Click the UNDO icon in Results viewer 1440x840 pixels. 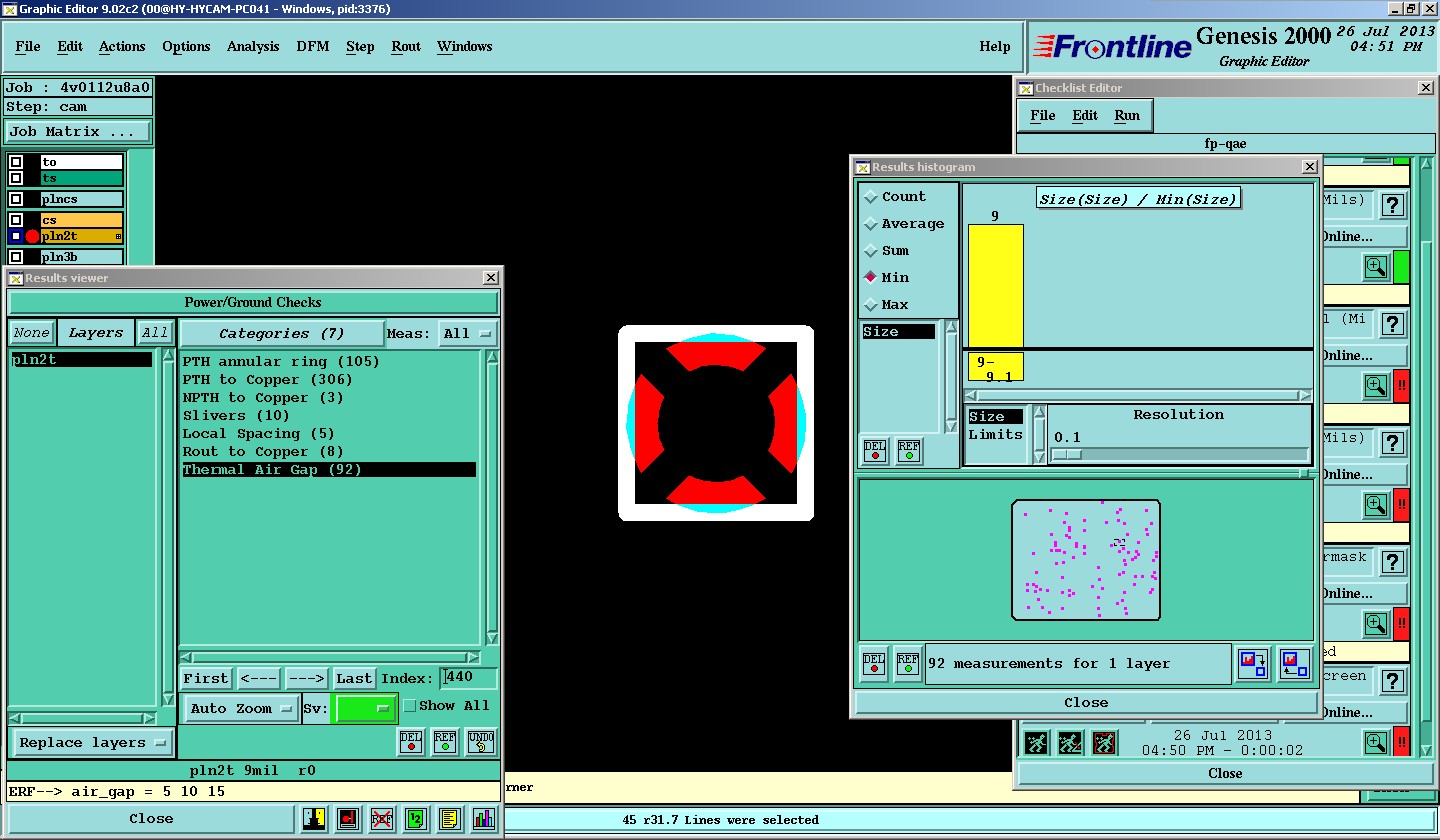pyautogui.click(x=481, y=742)
